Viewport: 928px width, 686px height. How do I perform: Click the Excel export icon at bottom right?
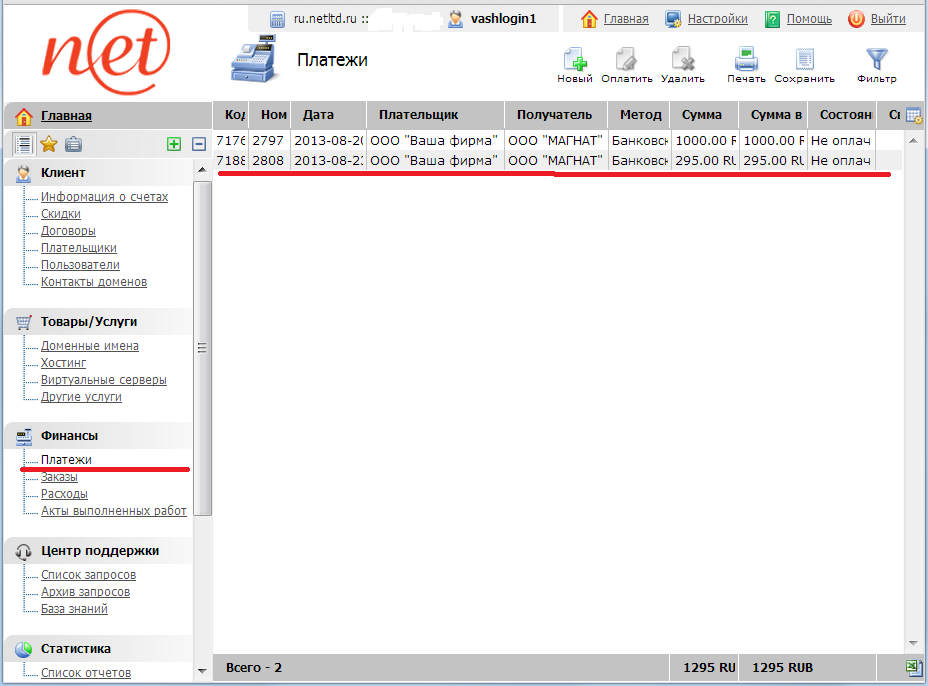click(914, 667)
